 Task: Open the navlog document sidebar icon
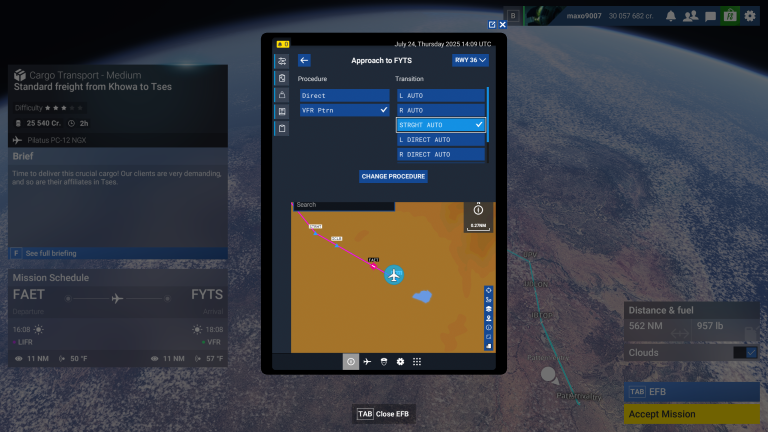(x=282, y=78)
